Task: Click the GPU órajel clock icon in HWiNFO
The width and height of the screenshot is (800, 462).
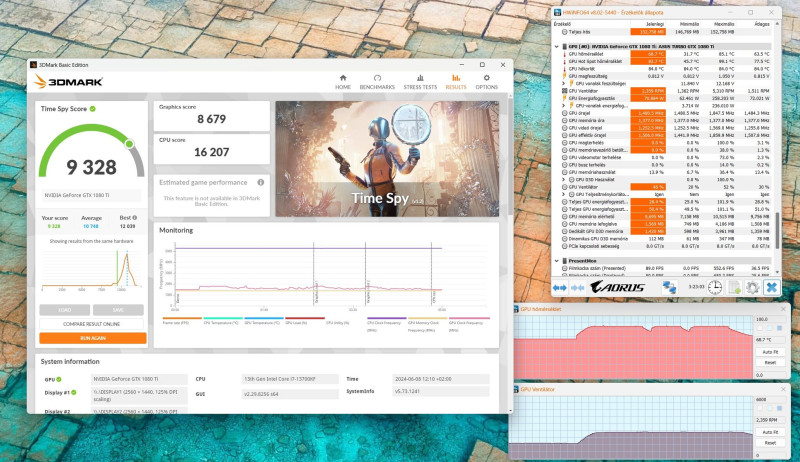Action: click(x=564, y=113)
